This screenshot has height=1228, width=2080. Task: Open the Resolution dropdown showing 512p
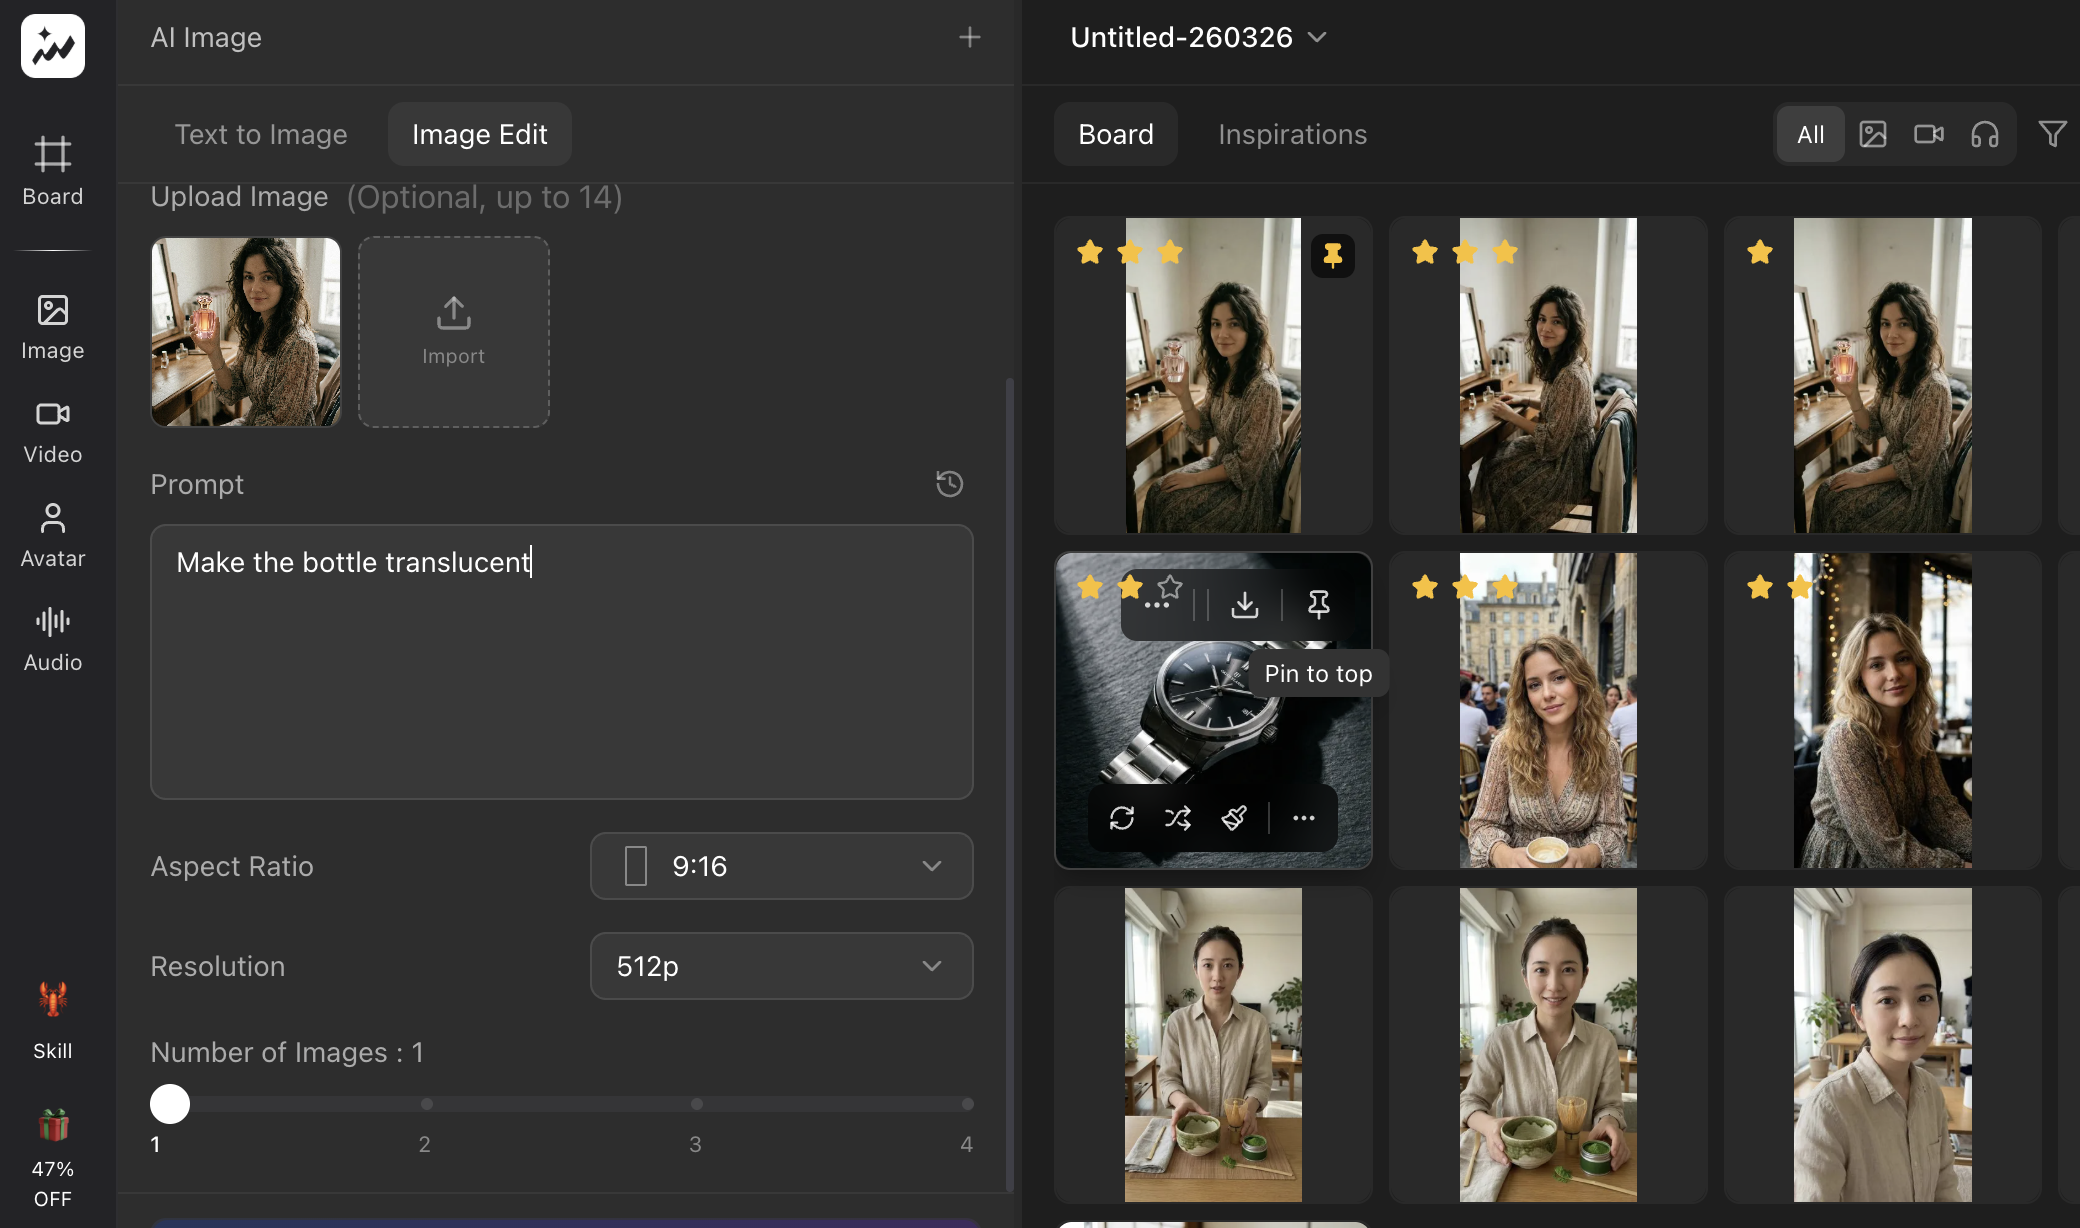pos(781,966)
